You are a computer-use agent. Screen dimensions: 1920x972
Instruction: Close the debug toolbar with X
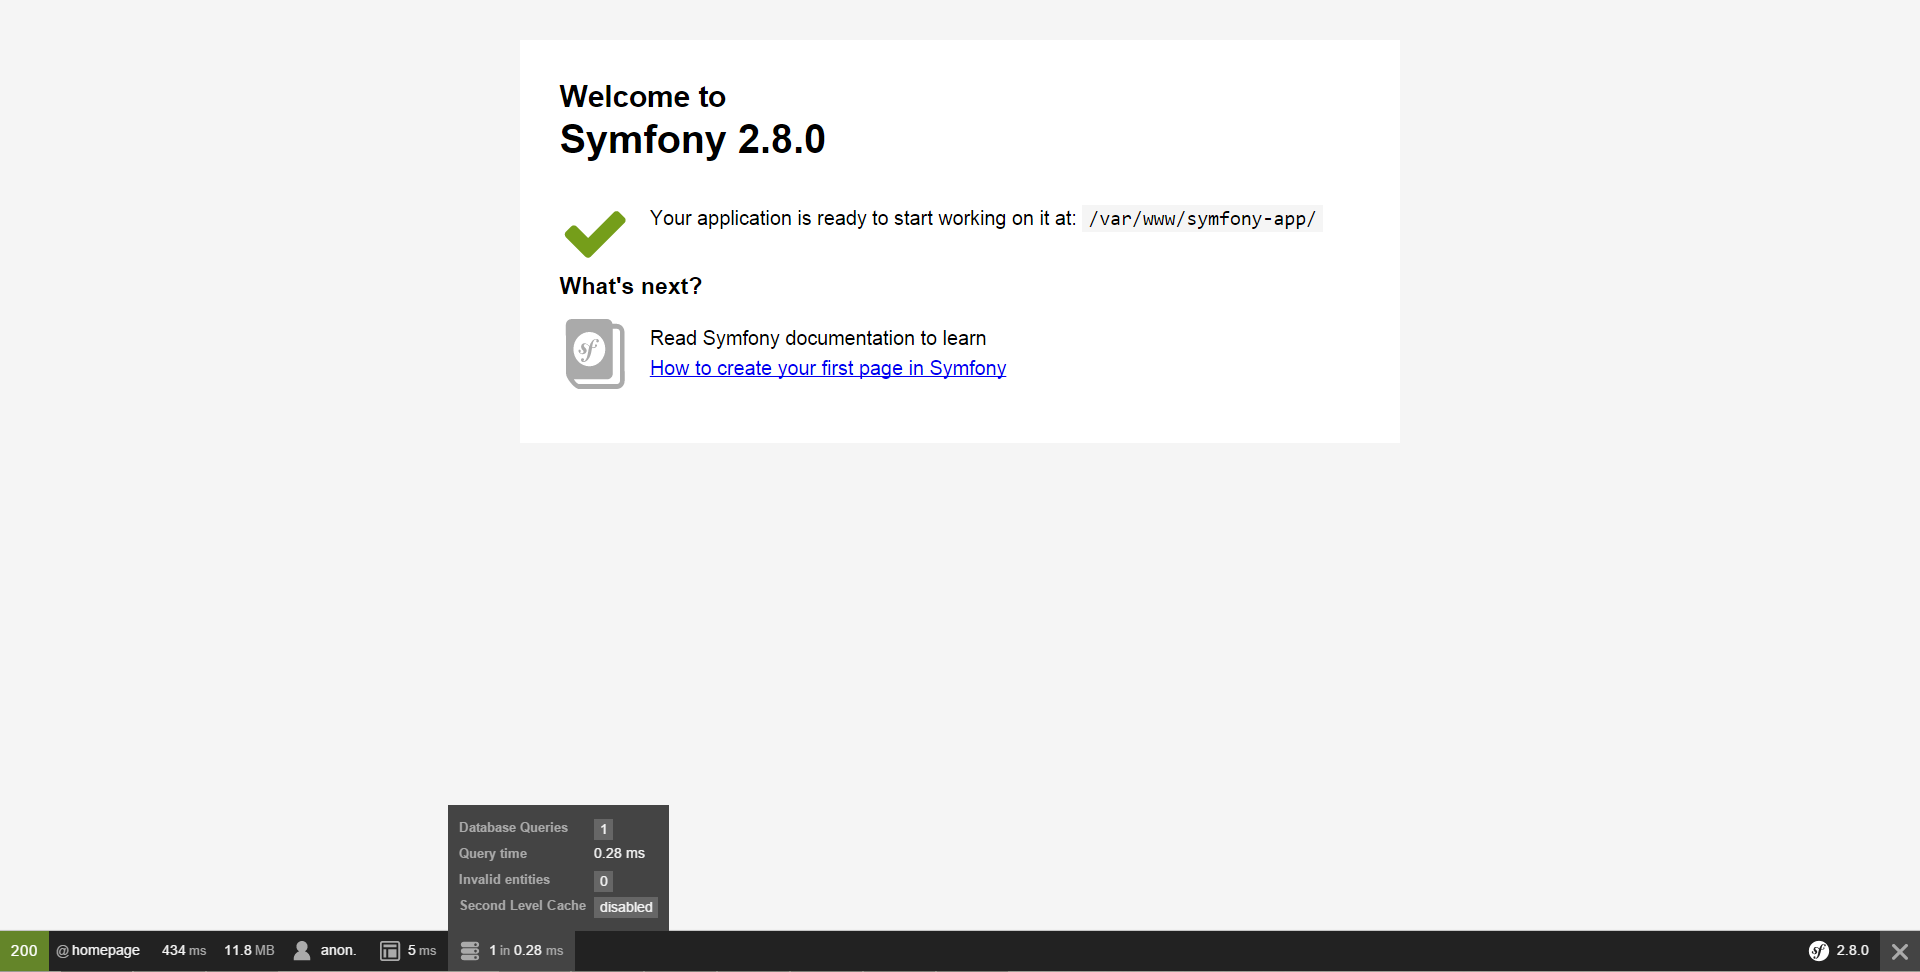[x=1900, y=952]
